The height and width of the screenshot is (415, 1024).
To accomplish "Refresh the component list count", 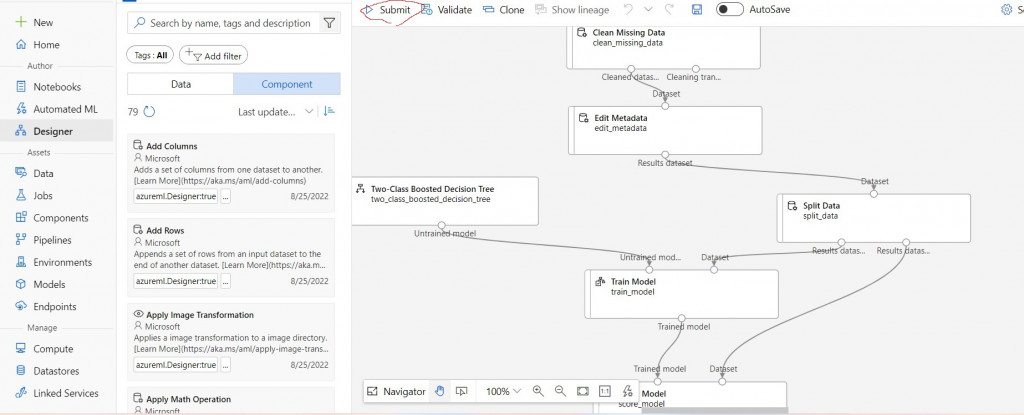I will (x=149, y=112).
